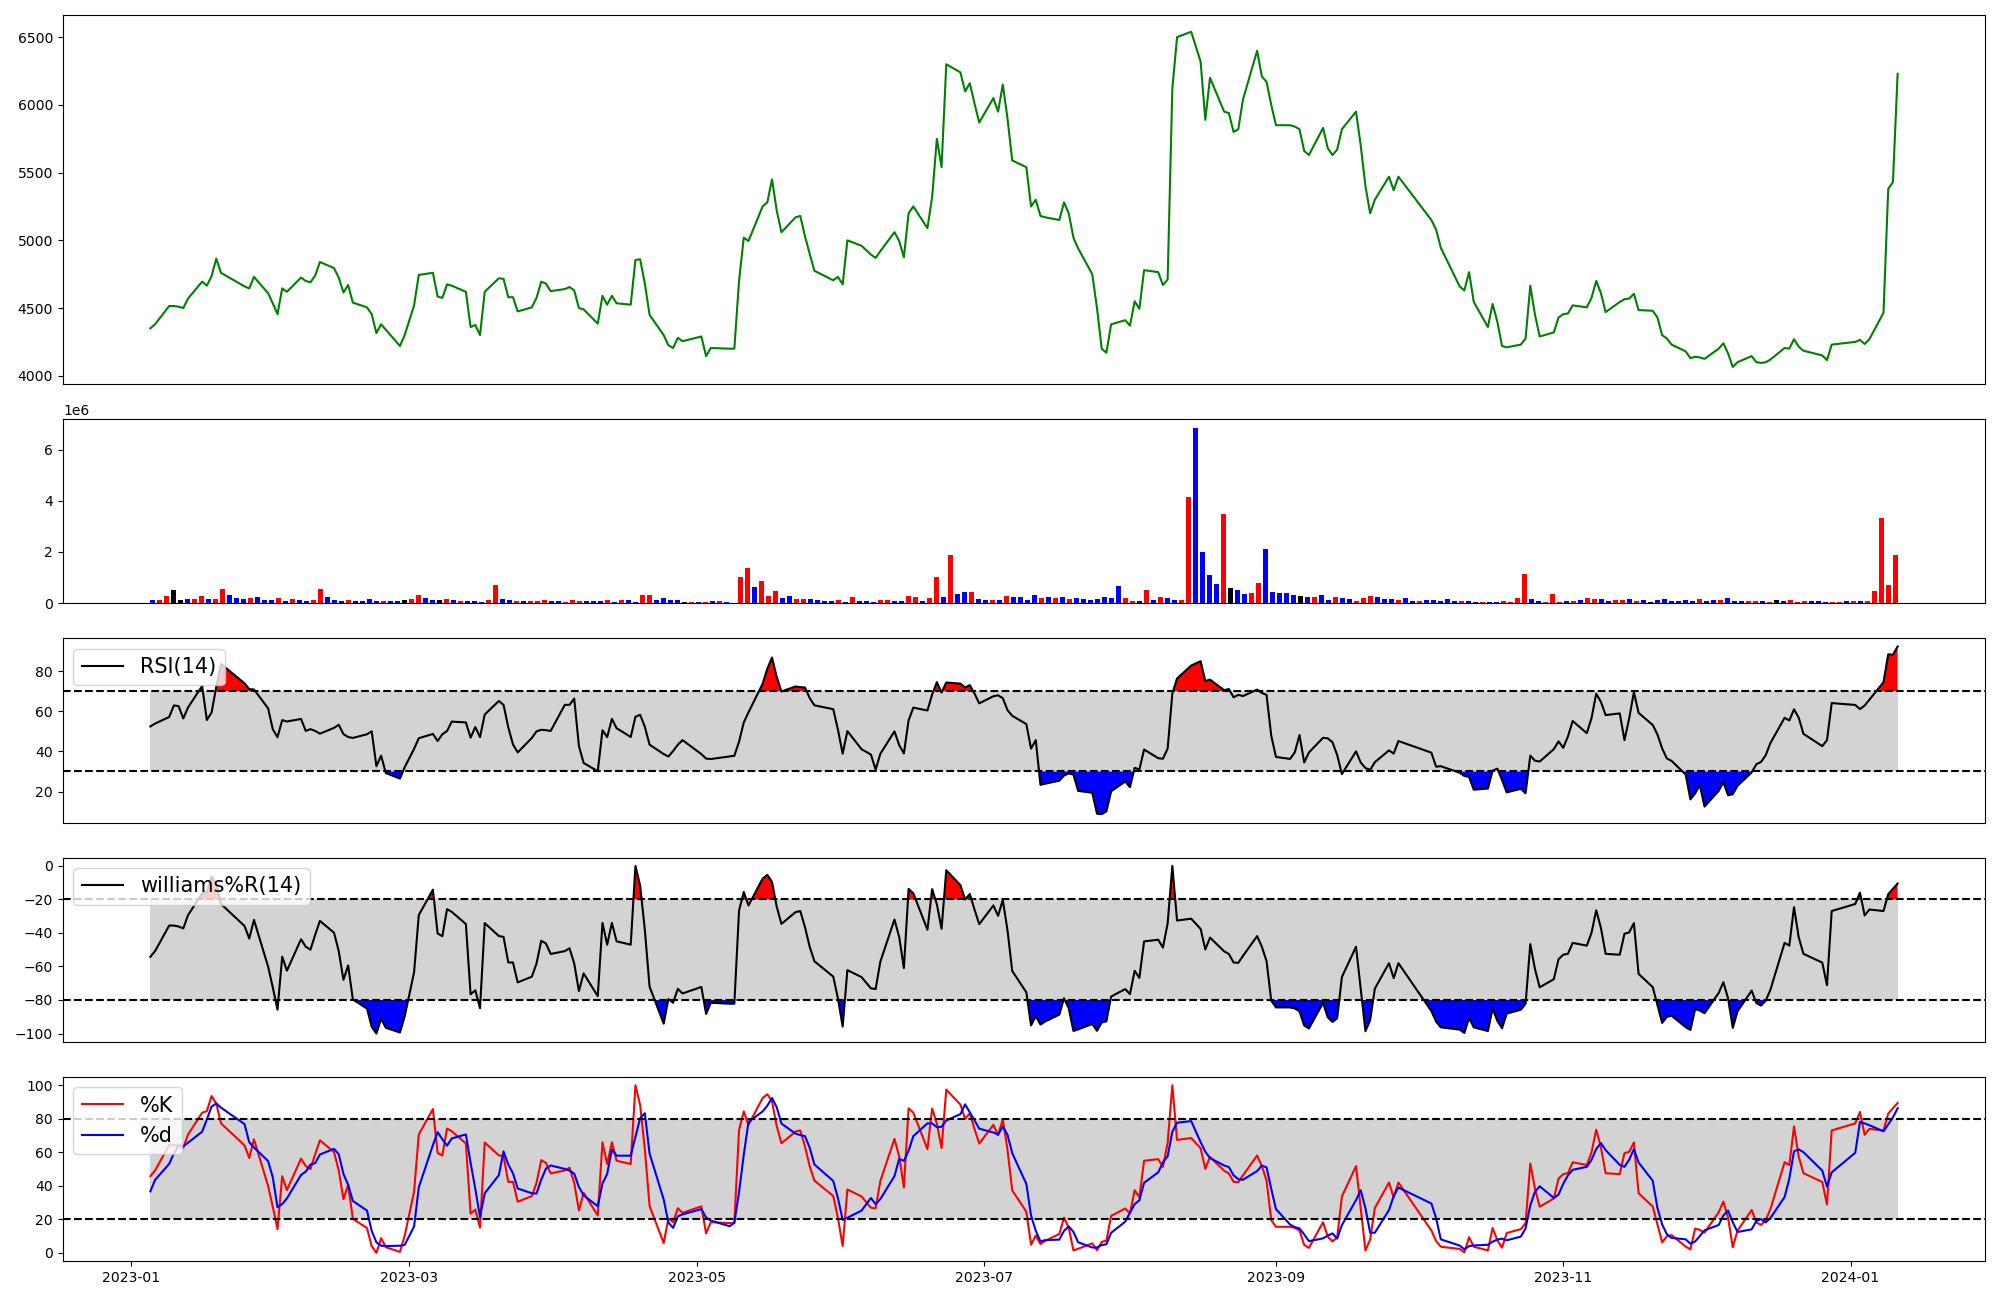This screenshot has width=2000, height=1300.
Task: Click the 2023-11 x-axis date label
Action: click(x=1563, y=1277)
